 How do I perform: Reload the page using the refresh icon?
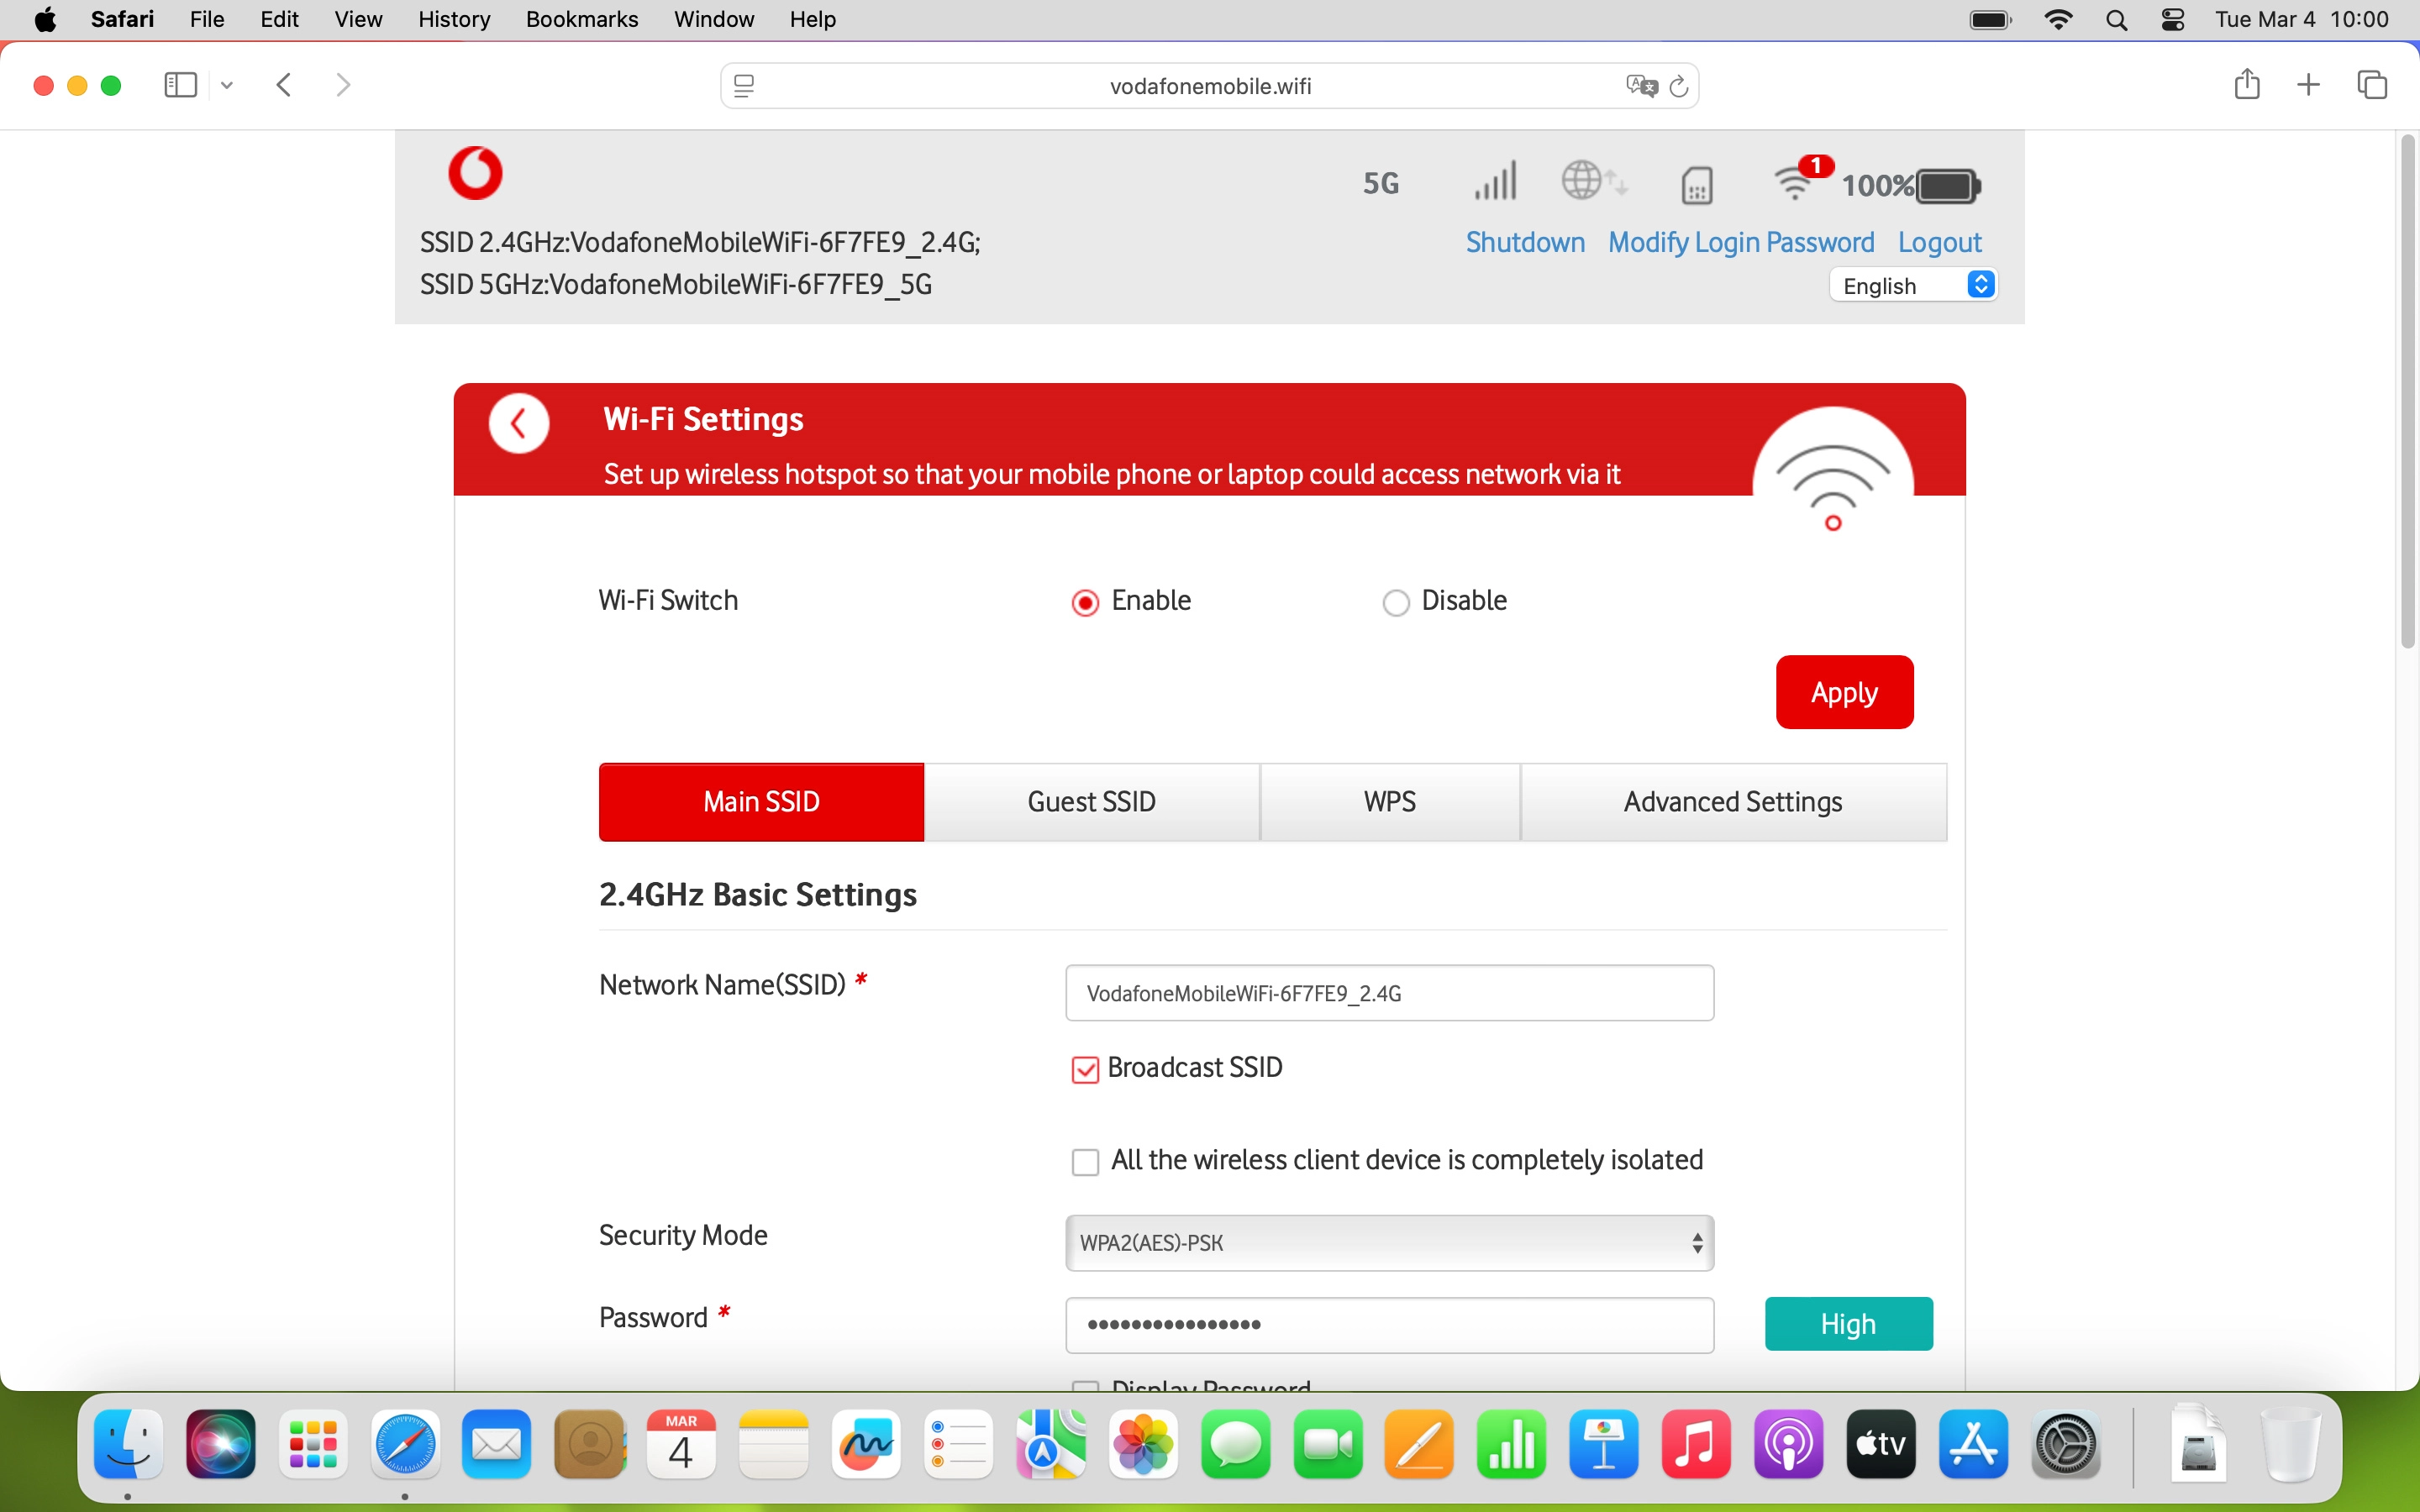point(1679,85)
